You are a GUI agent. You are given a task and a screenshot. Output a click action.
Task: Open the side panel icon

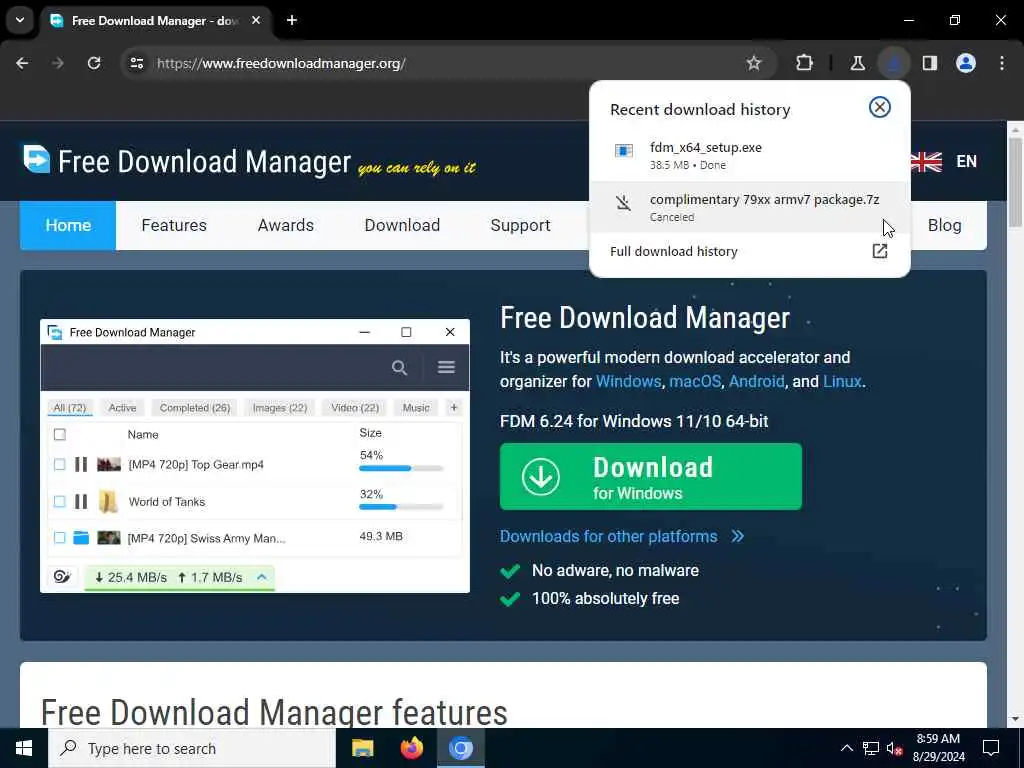point(929,63)
